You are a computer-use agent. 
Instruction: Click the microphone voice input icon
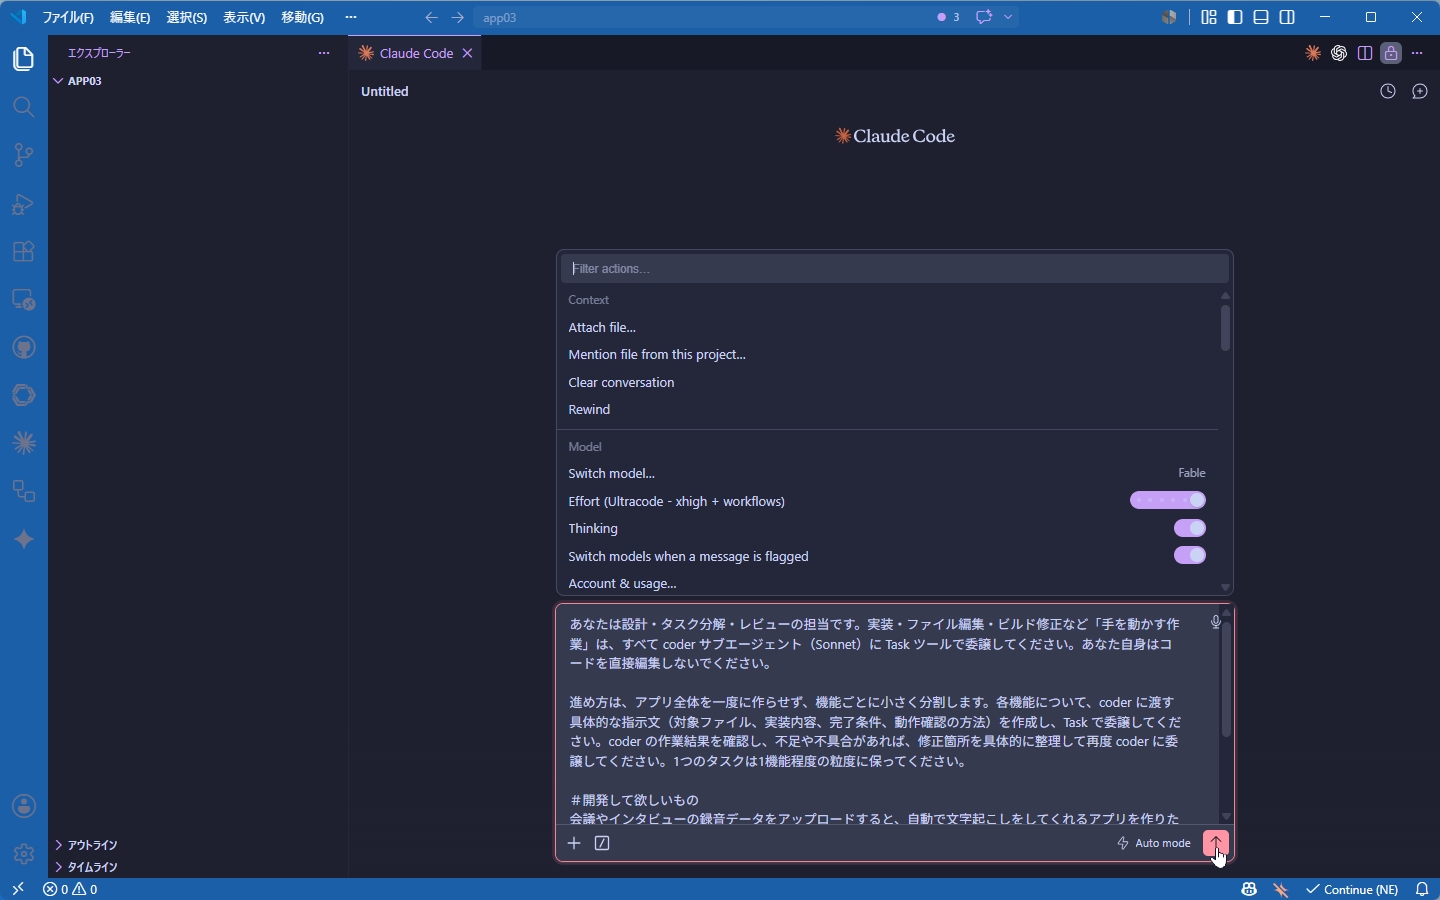click(x=1215, y=622)
